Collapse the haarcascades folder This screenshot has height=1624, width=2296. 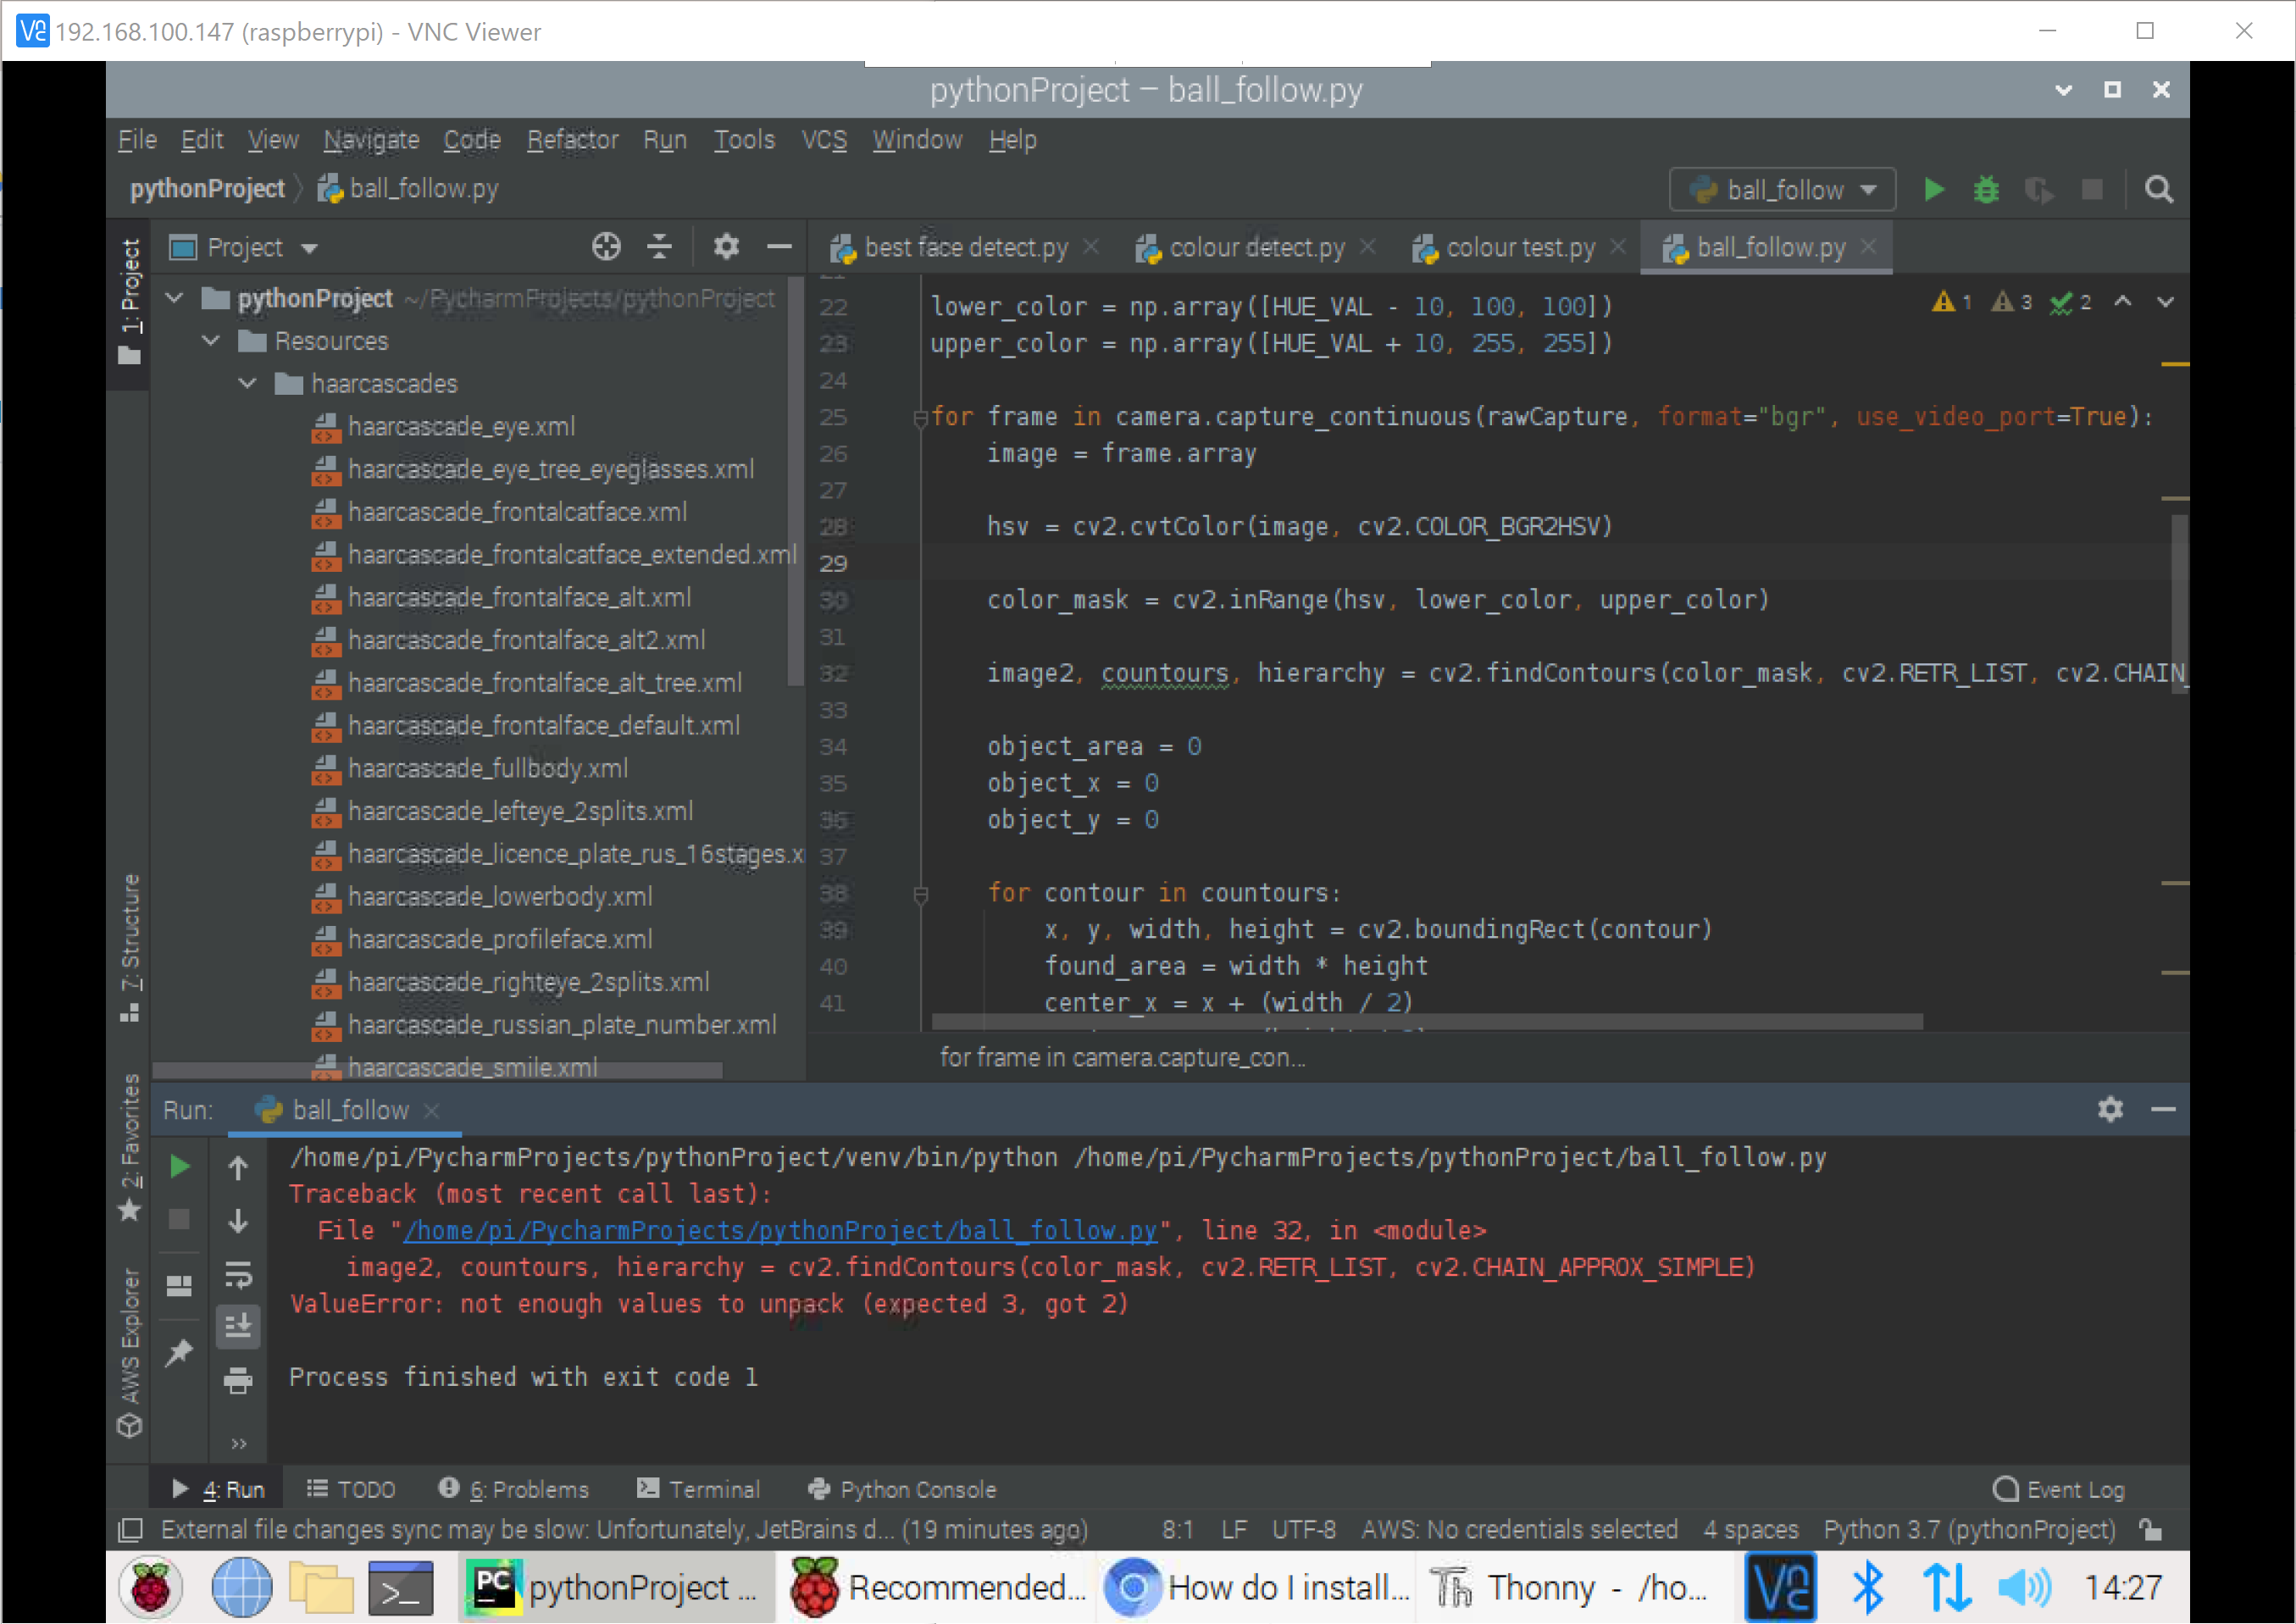(247, 383)
